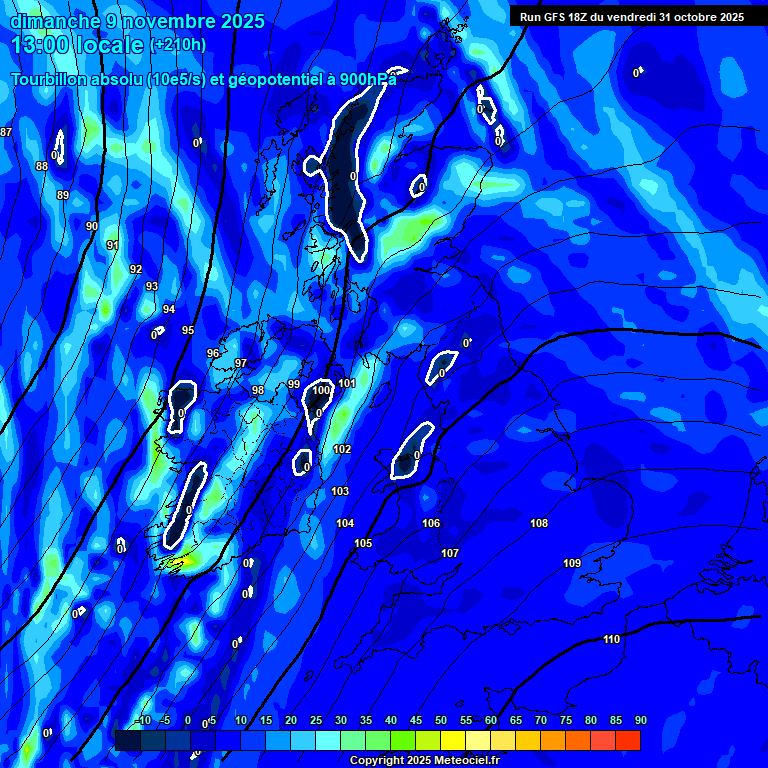
Task: Pick the red 90 swatch in the legend
Action: click(628, 741)
